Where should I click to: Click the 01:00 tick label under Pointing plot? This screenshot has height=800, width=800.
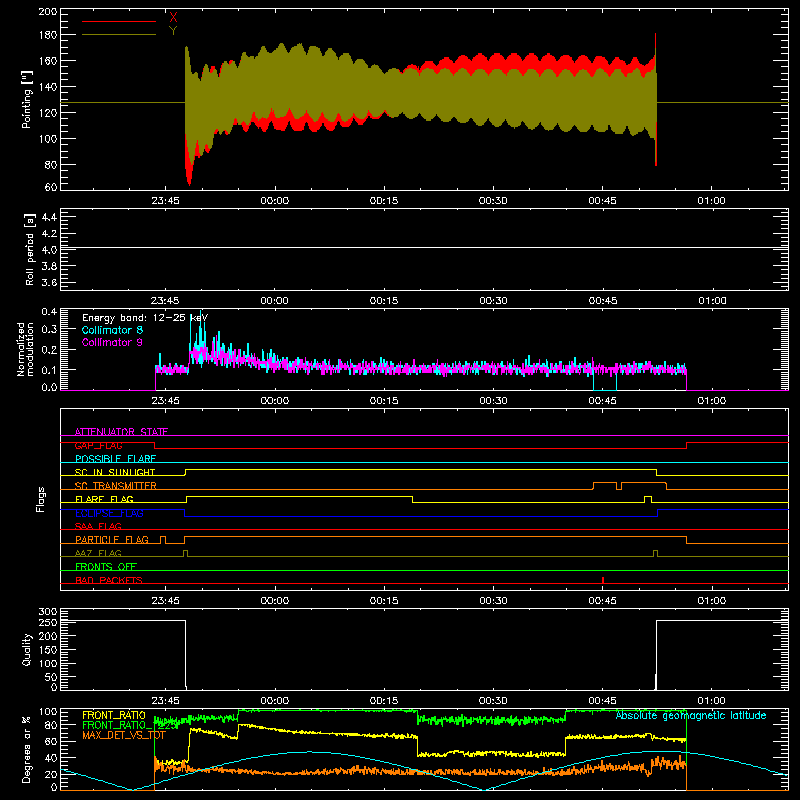711,201
